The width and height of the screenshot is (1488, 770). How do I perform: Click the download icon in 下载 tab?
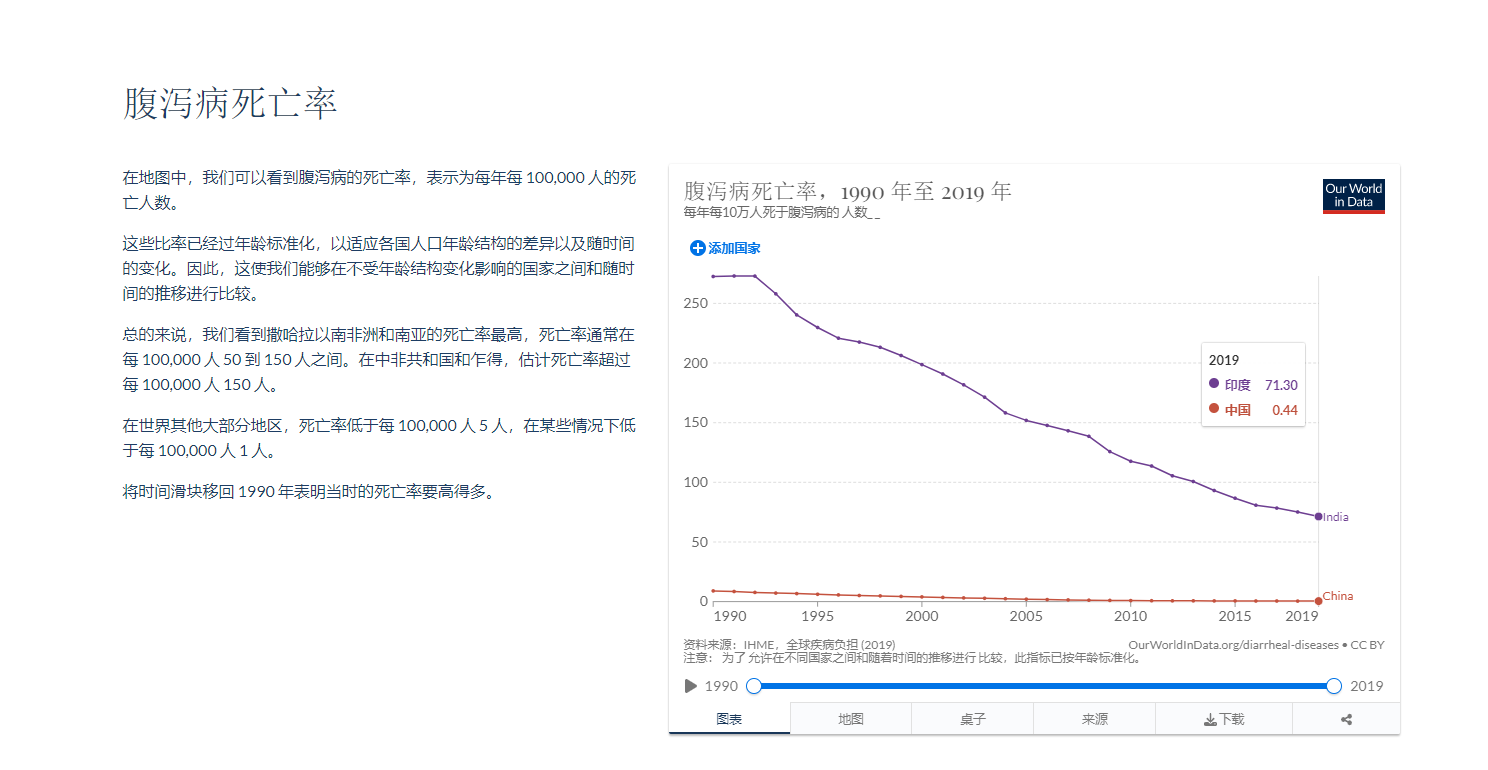point(1209,719)
